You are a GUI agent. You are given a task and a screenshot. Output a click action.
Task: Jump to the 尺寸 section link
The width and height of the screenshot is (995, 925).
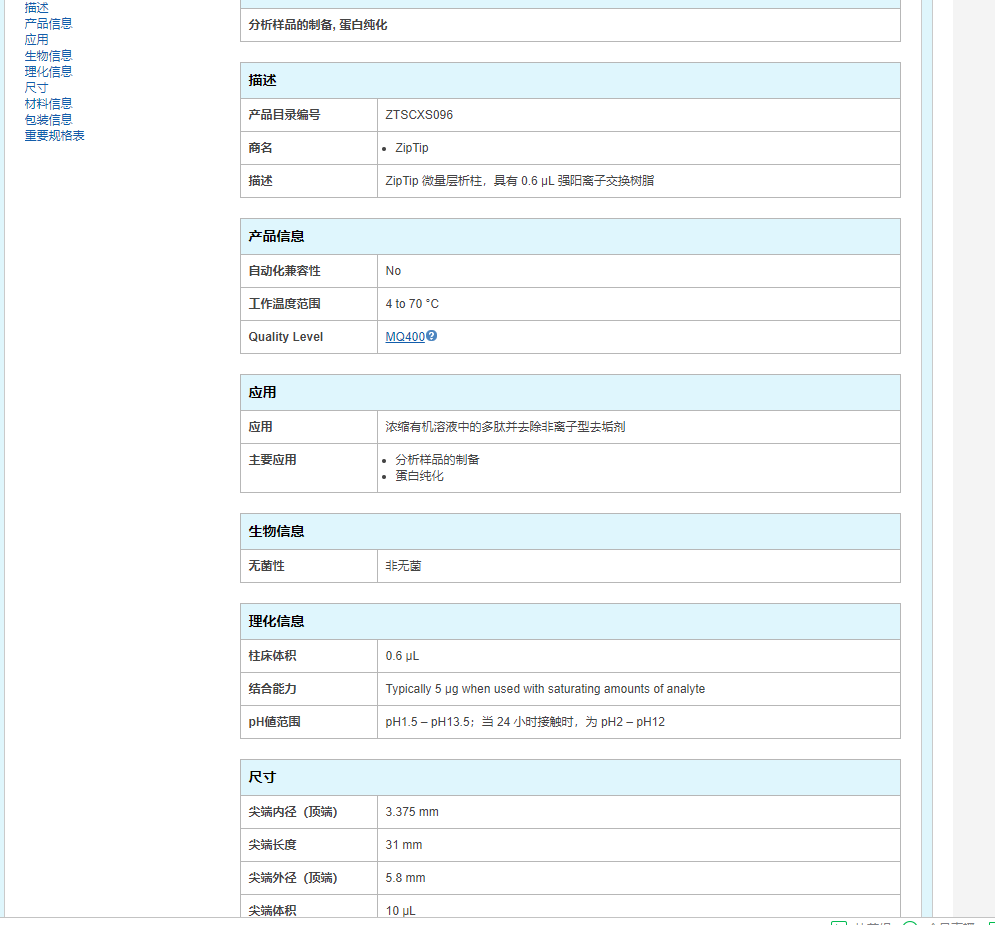(35, 87)
